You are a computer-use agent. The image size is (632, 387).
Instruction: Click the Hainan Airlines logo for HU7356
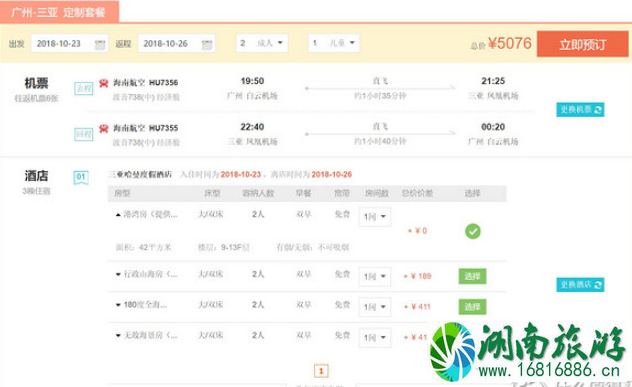pos(104,83)
